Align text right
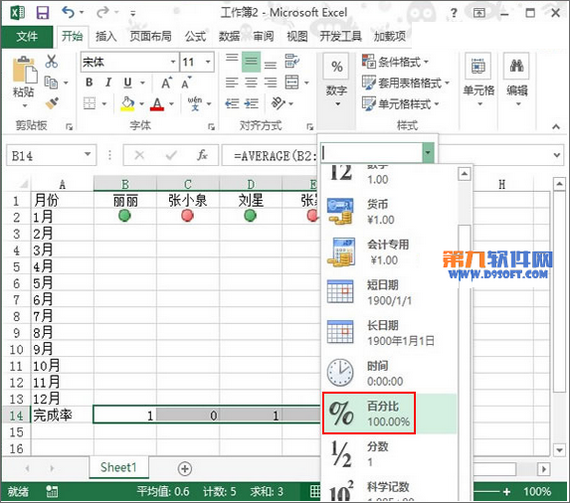The height and width of the screenshot is (503, 570). coord(270,83)
